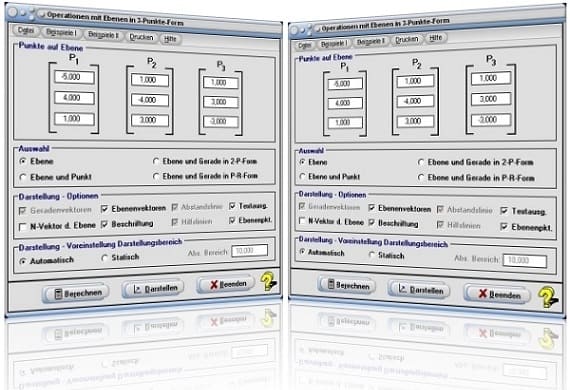Screen dimensions: 570x390
Task: Open Beispiele I menu in right window
Action: pos(334,44)
